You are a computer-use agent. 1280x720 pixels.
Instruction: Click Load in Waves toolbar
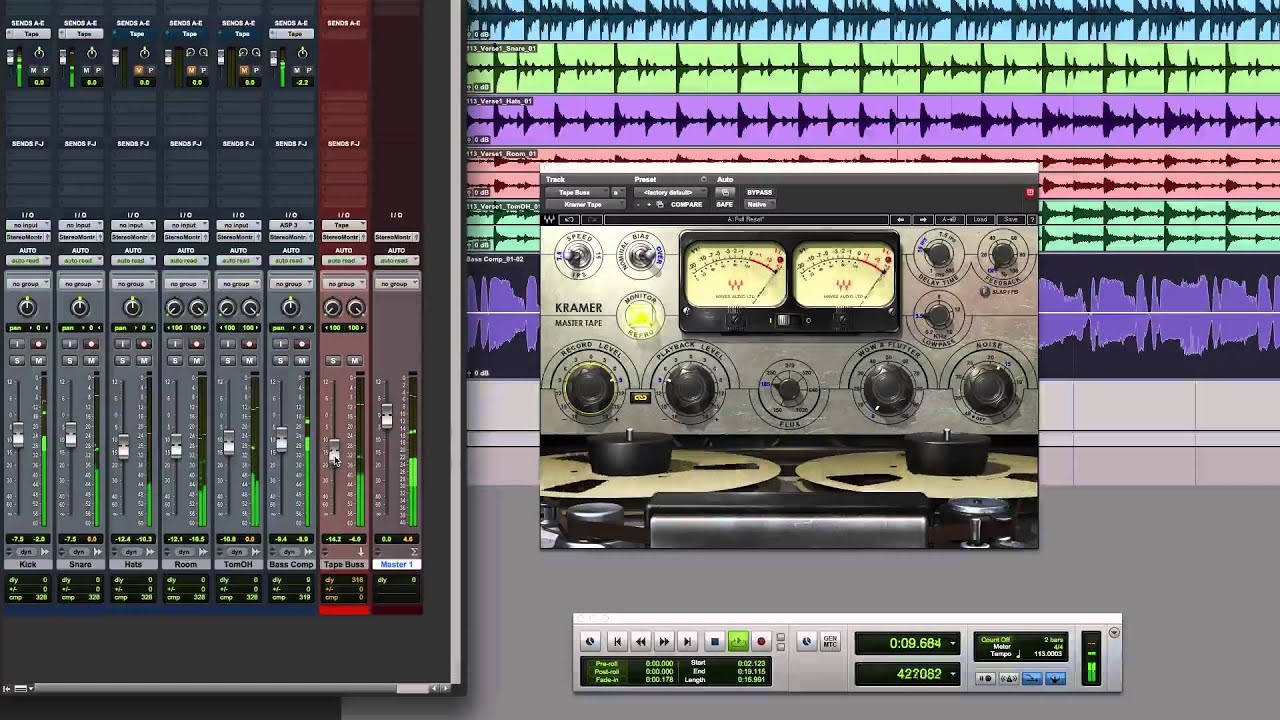(x=980, y=219)
